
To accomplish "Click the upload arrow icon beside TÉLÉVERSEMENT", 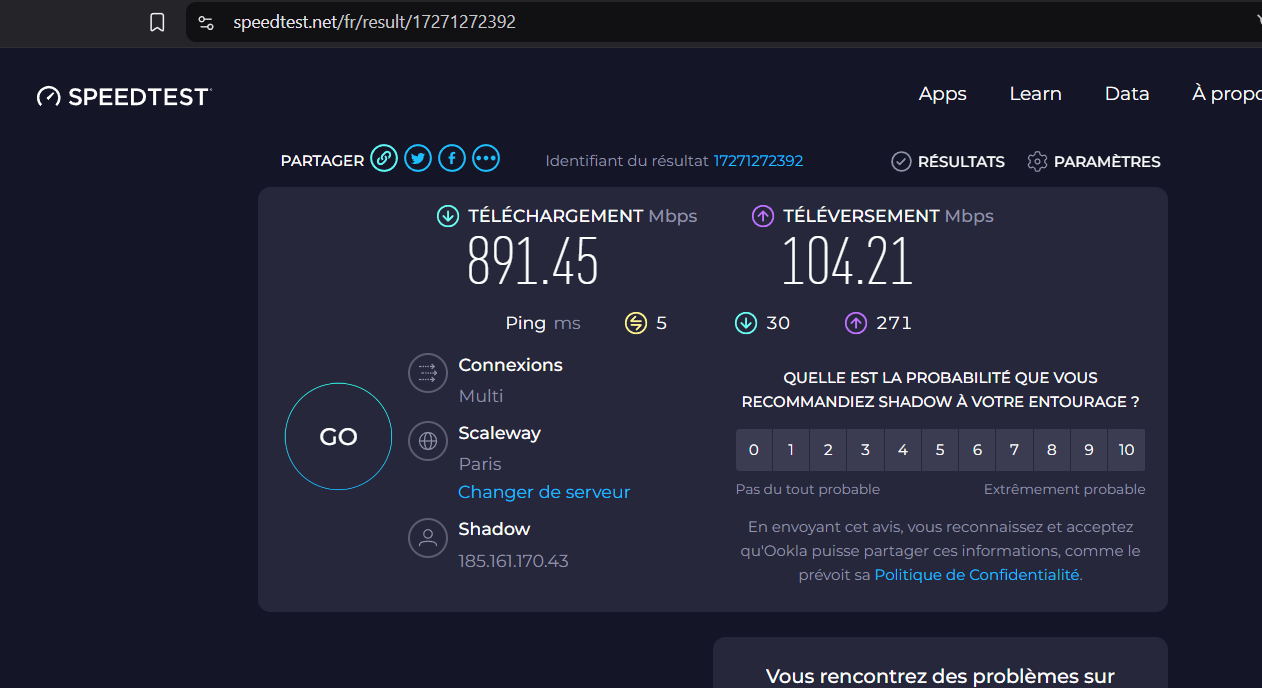I will [x=763, y=216].
